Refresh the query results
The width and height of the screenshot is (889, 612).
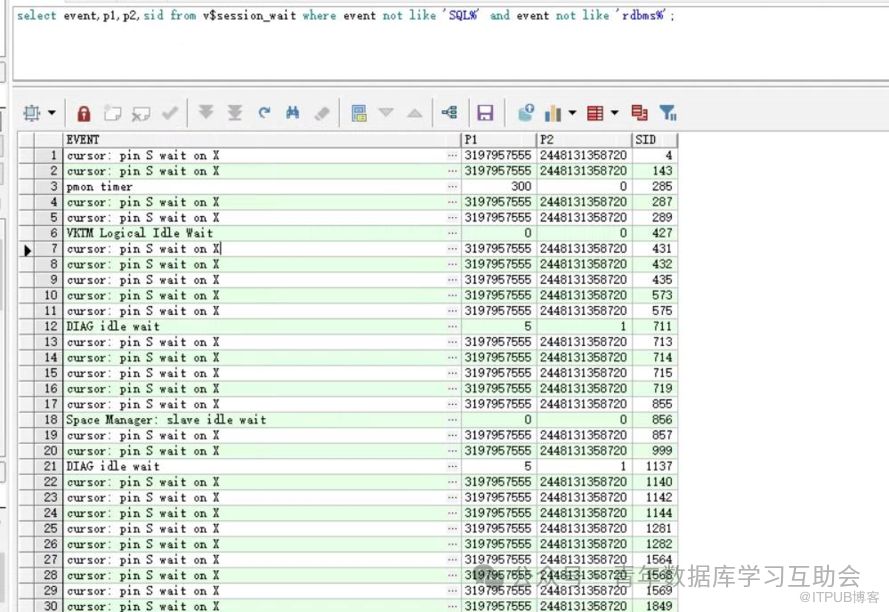click(x=264, y=113)
